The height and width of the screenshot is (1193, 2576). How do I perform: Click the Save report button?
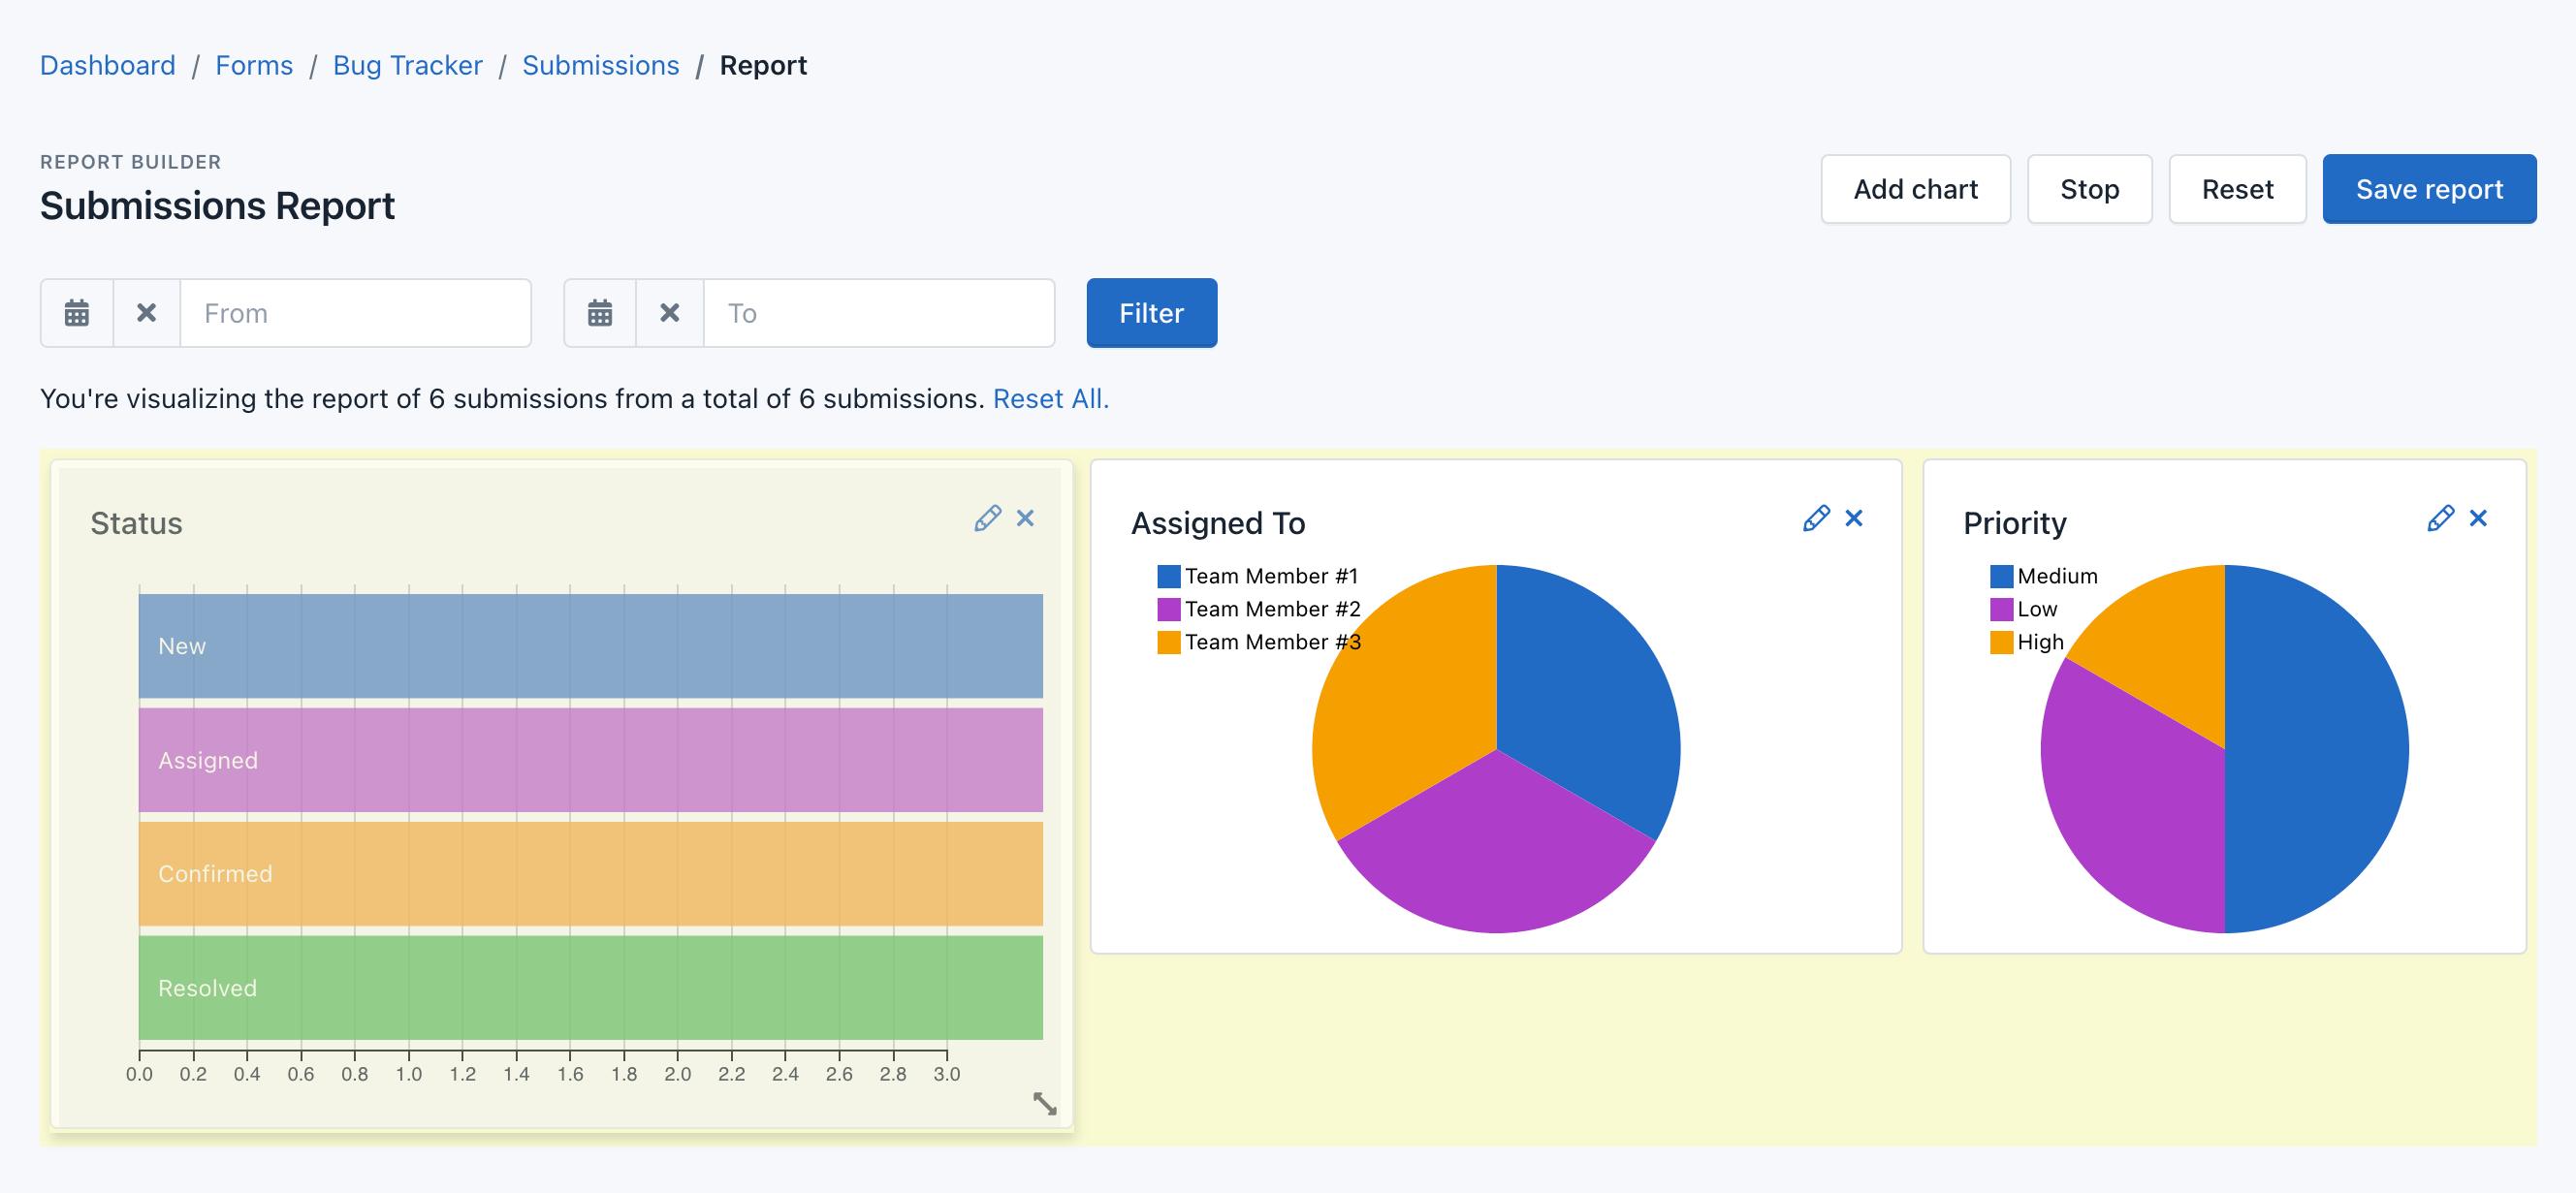[x=2430, y=189]
